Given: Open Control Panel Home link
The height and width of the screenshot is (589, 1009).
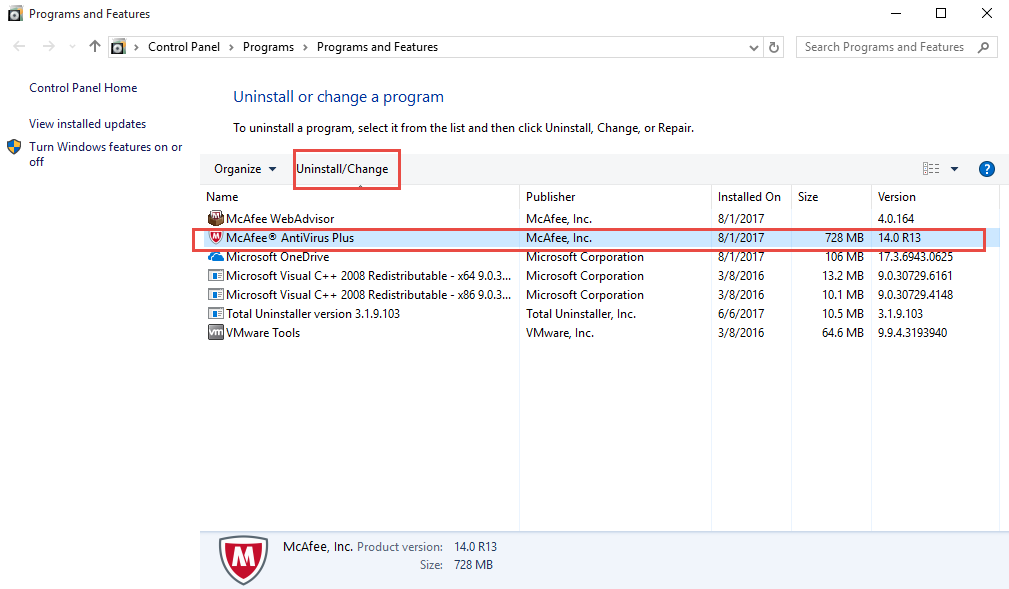Looking at the screenshot, I should [x=83, y=88].
